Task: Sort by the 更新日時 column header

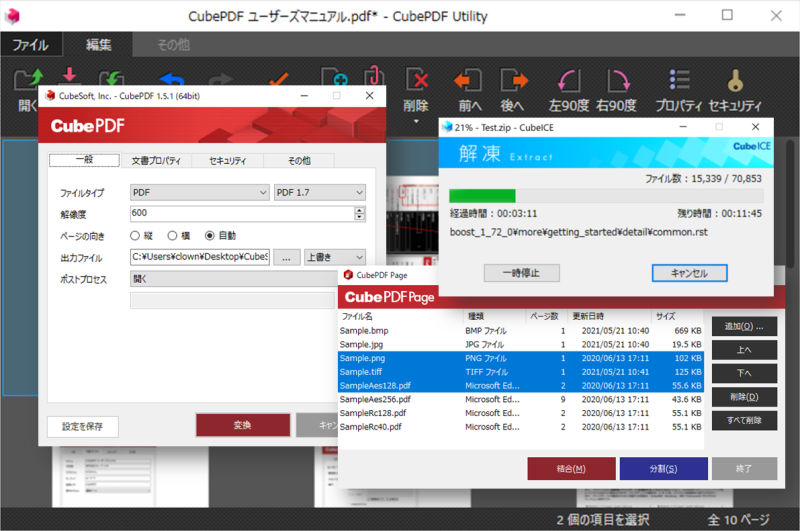Action: [x=610, y=316]
